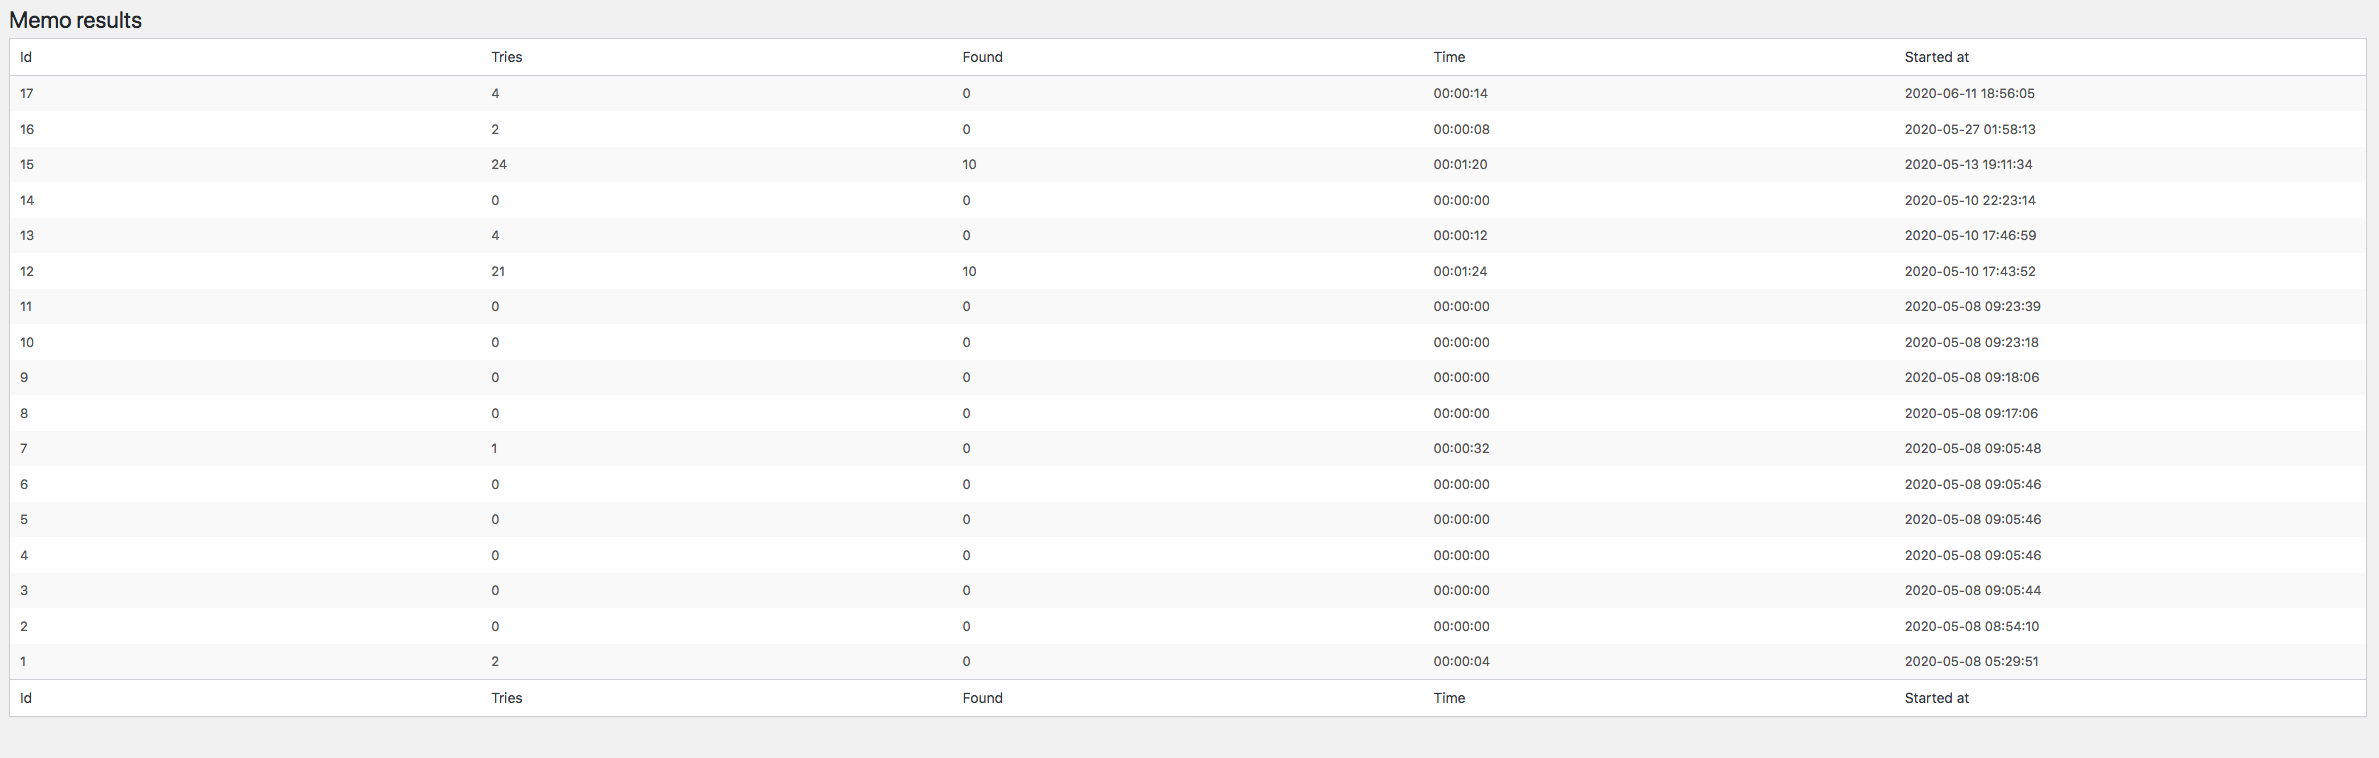
Task: Click the time value 00:01:20
Action: pyautogui.click(x=1460, y=164)
